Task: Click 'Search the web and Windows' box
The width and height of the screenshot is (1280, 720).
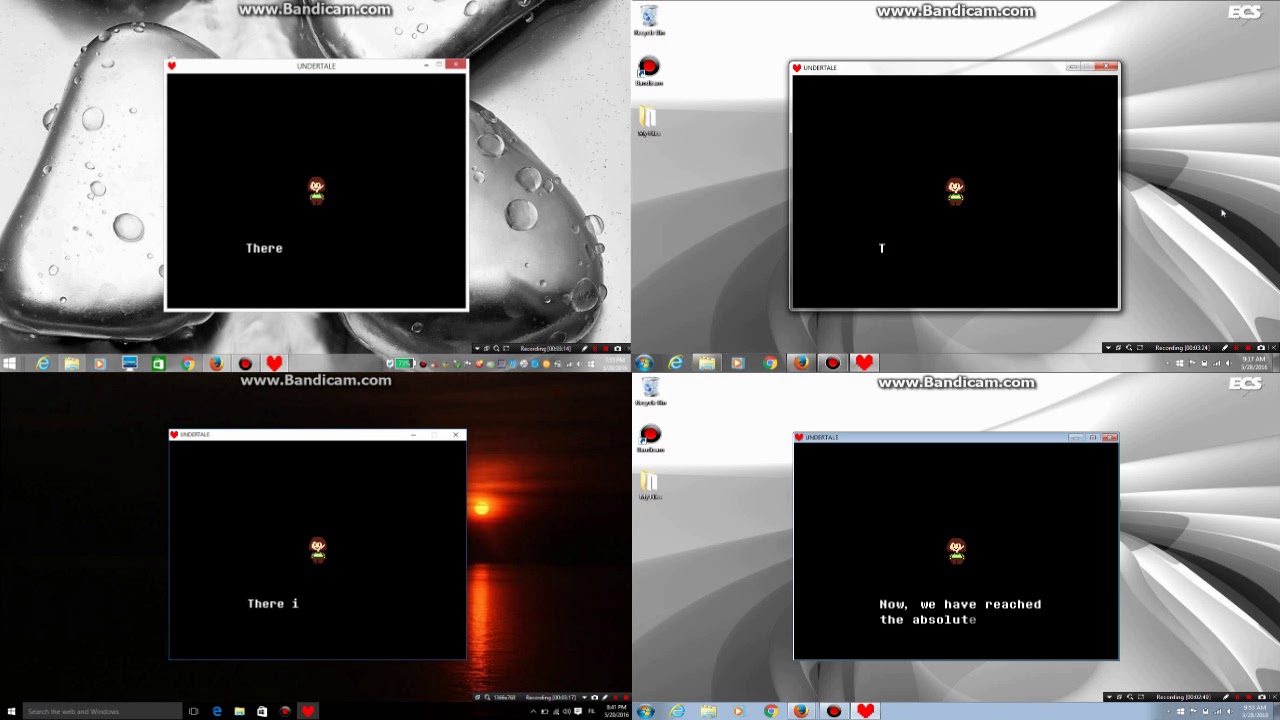Action: 102,712
